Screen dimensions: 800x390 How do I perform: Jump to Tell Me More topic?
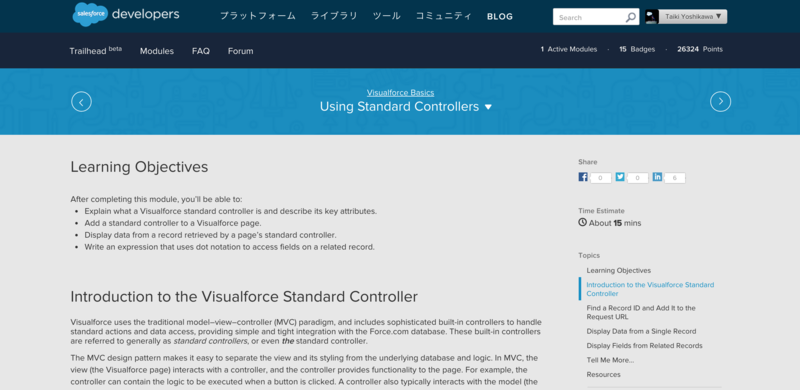(x=610, y=360)
